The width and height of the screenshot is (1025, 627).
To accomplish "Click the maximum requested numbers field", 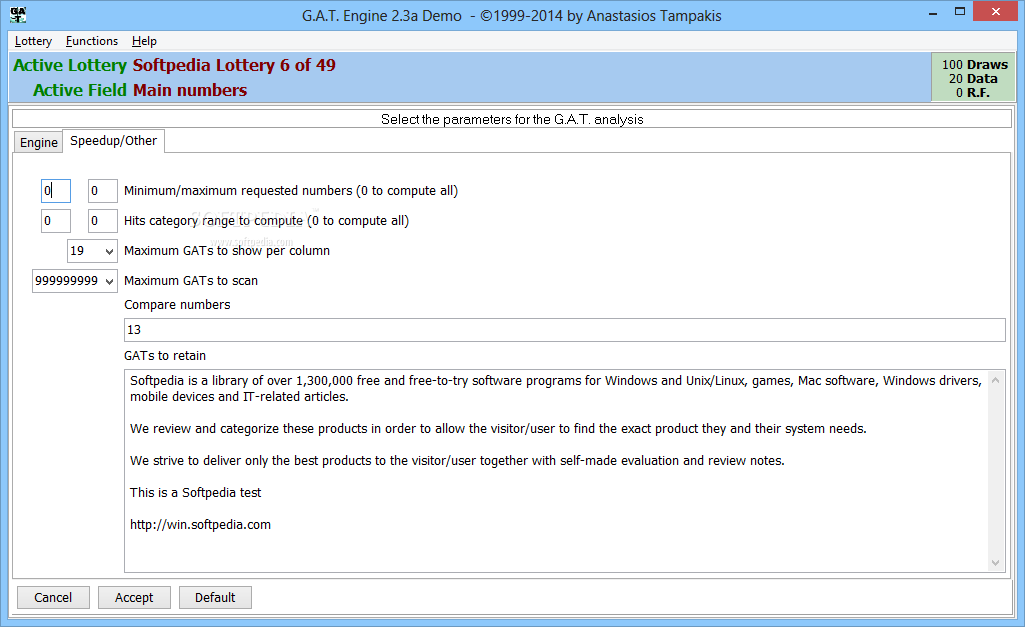I will [x=103, y=191].
